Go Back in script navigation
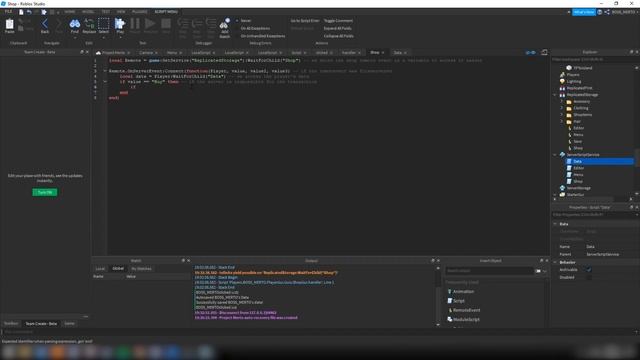 [45, 26]
